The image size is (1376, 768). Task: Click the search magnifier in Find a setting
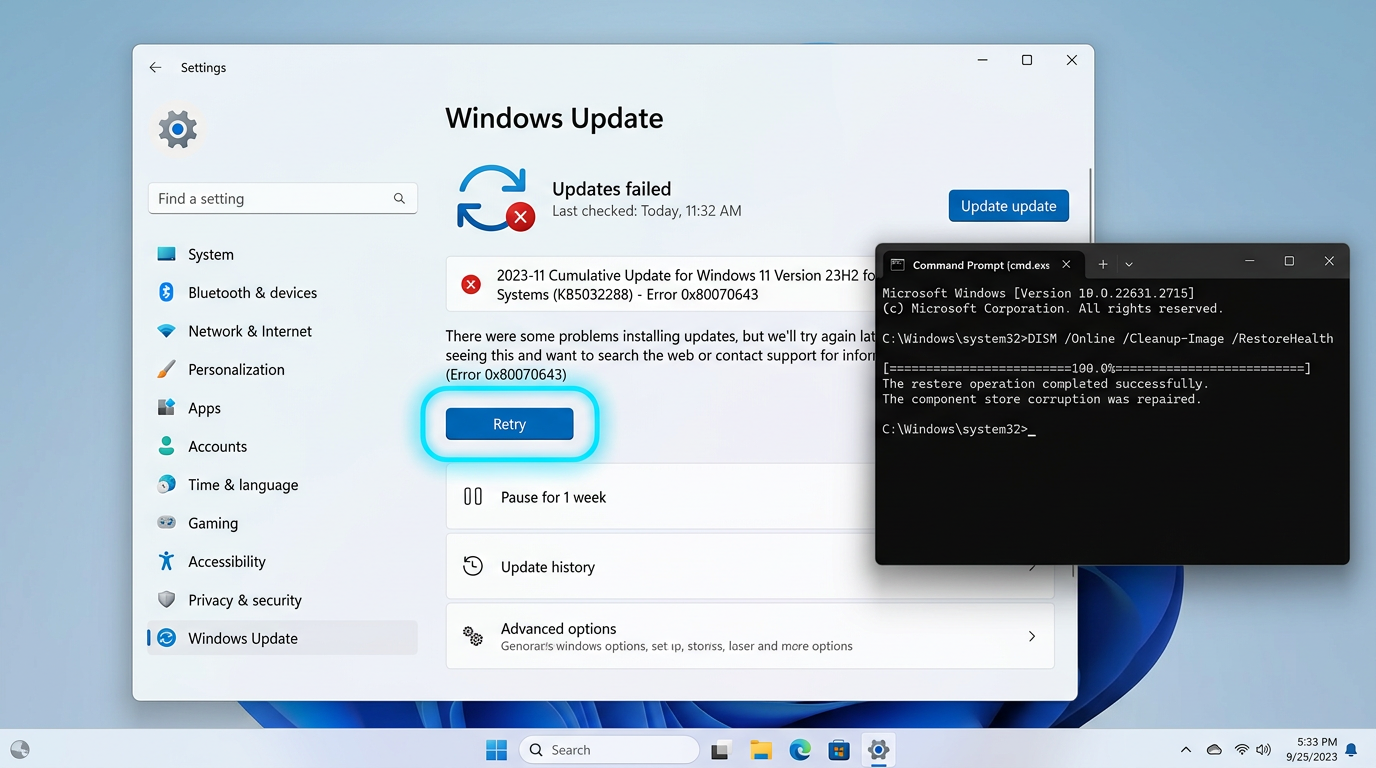(399, 198)
